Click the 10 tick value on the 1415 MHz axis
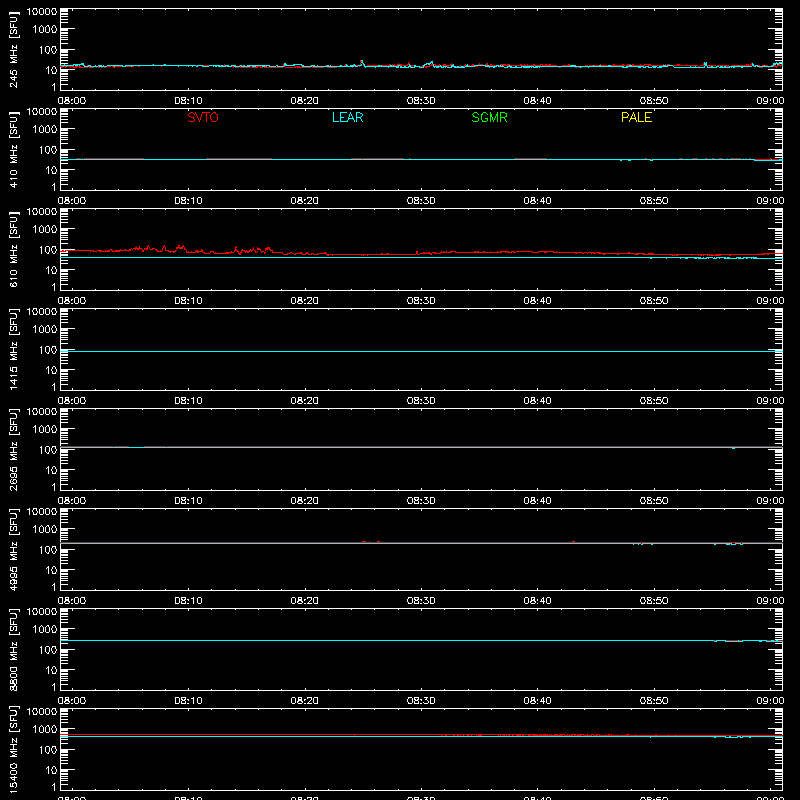This screenshot has width=800, height=800. click(51, 370)
